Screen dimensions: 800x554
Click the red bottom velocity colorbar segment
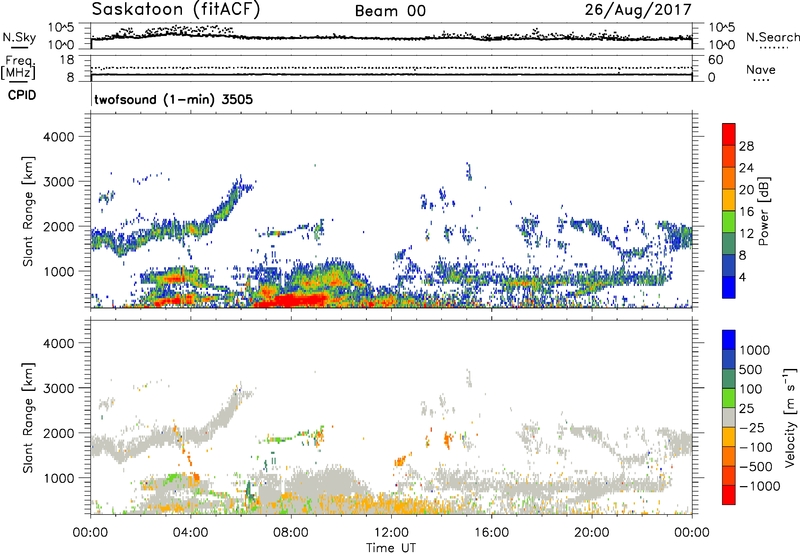[x=729, y=495]
